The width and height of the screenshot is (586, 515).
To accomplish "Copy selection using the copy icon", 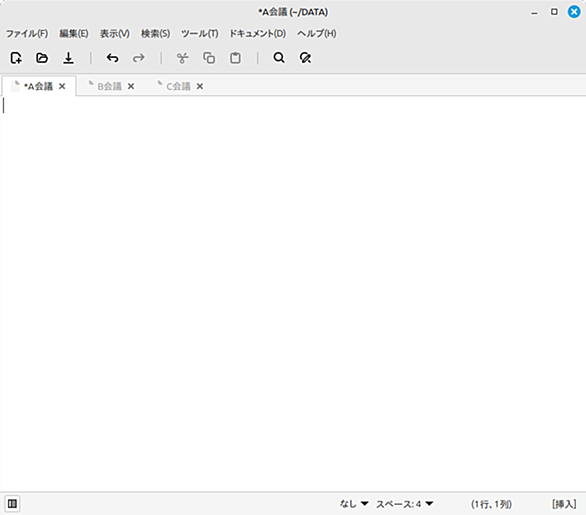I will 209,58.
